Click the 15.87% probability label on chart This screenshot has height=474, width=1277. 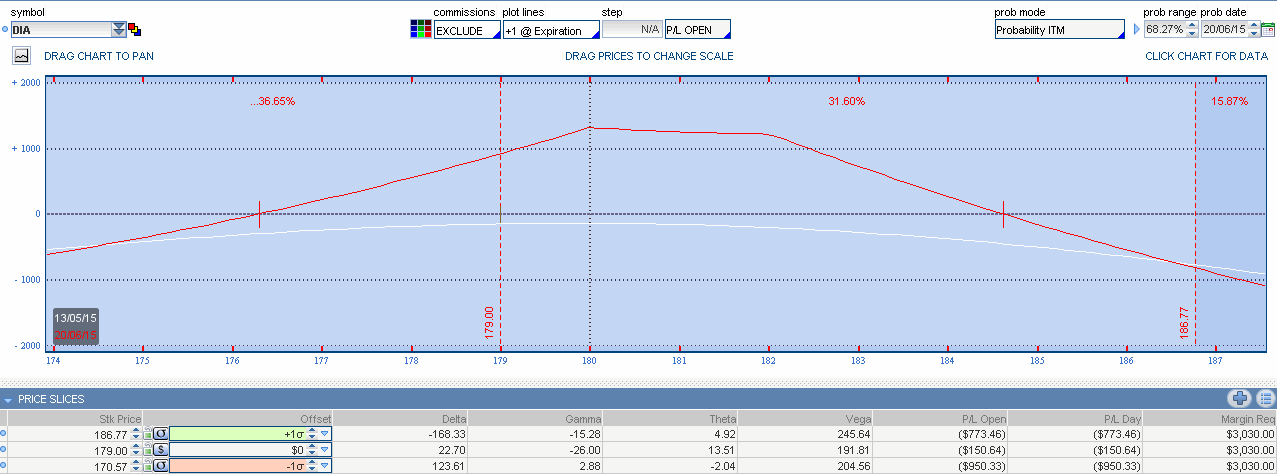[1229, 102]
